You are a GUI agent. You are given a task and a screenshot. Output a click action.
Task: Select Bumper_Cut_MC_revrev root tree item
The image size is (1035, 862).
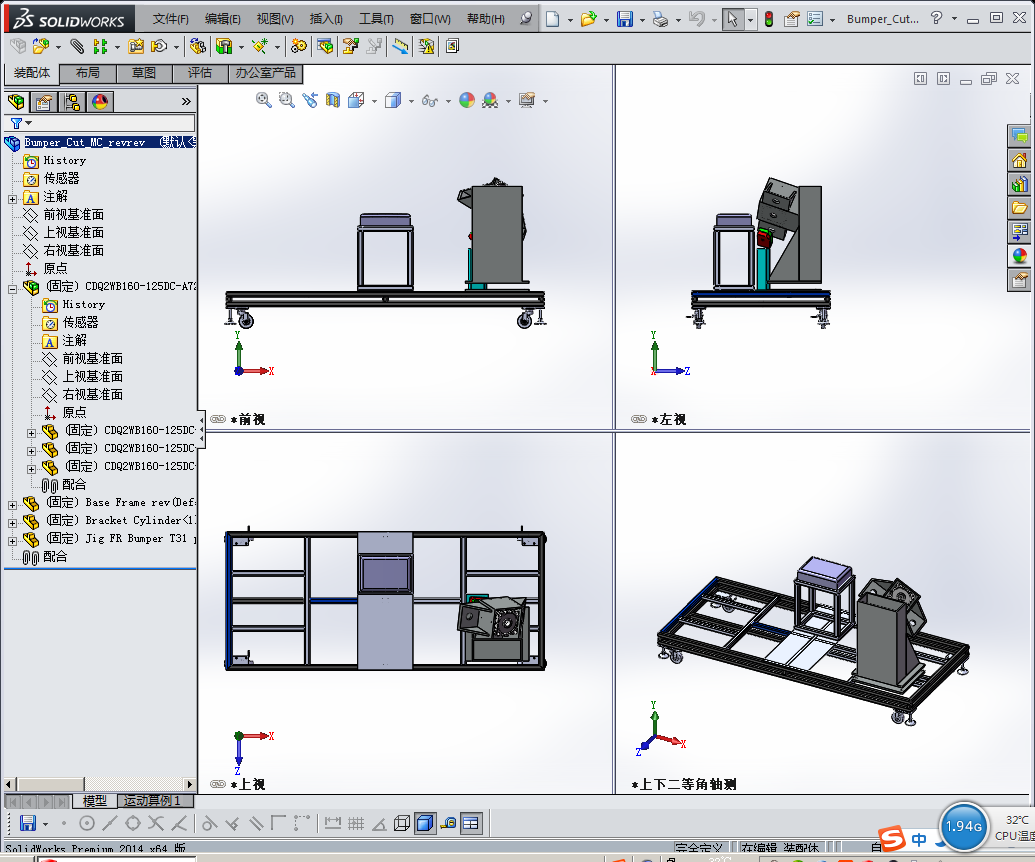click(x=84, y=142)
